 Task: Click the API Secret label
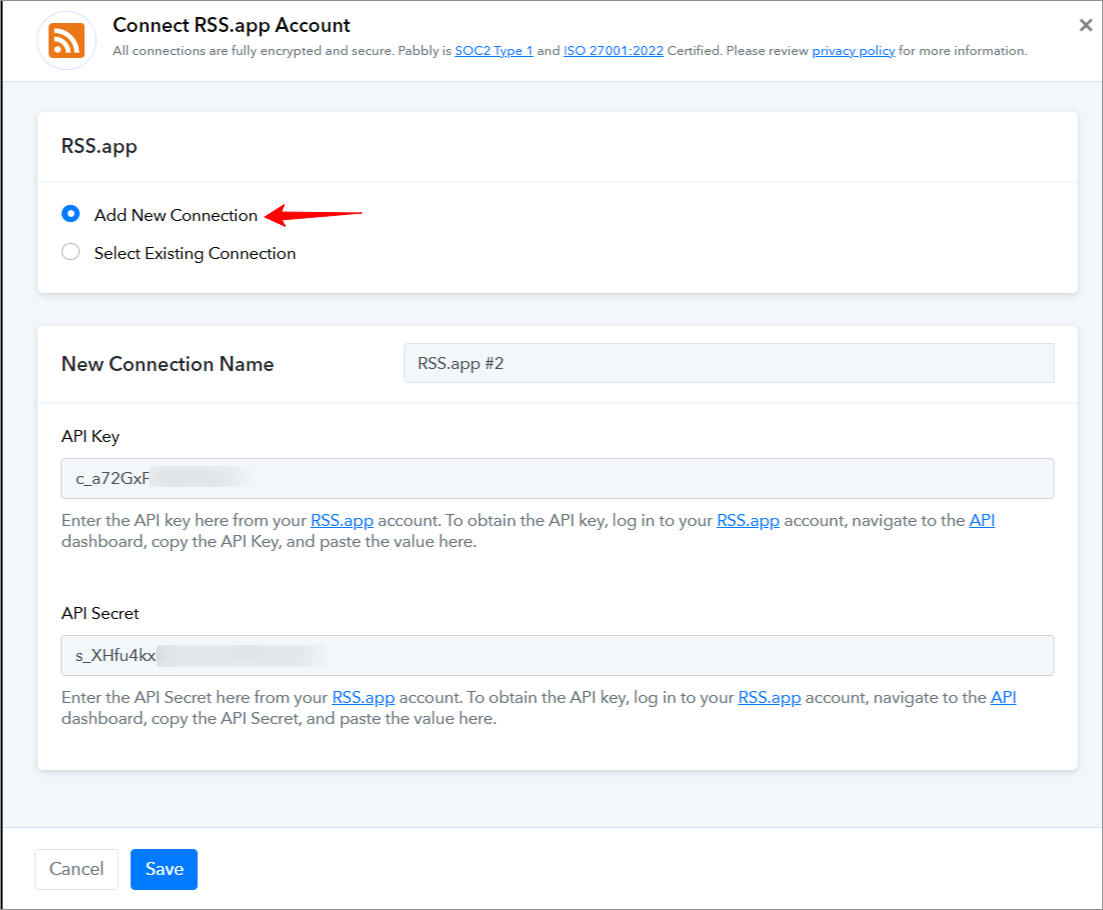100,613
